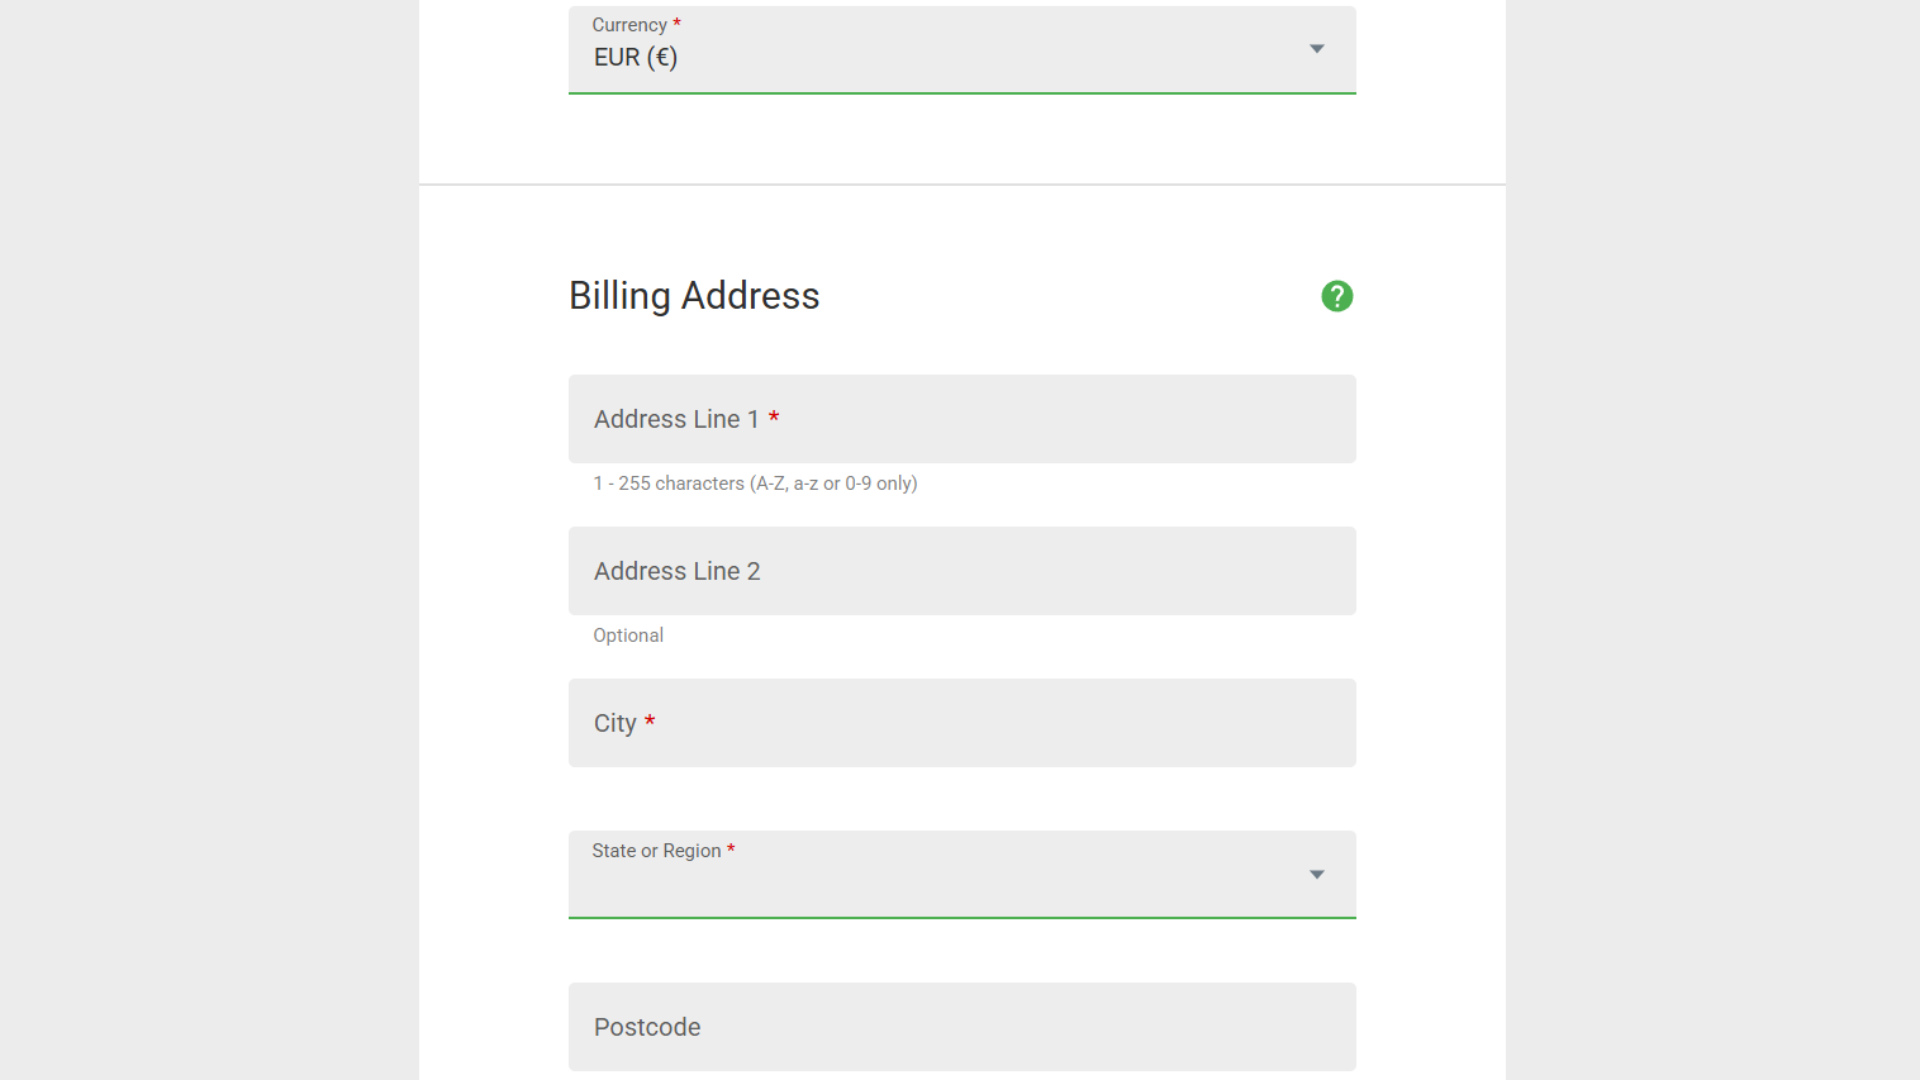
Task: Focus the Address Line 1 field
Action: tap(962, 419)
